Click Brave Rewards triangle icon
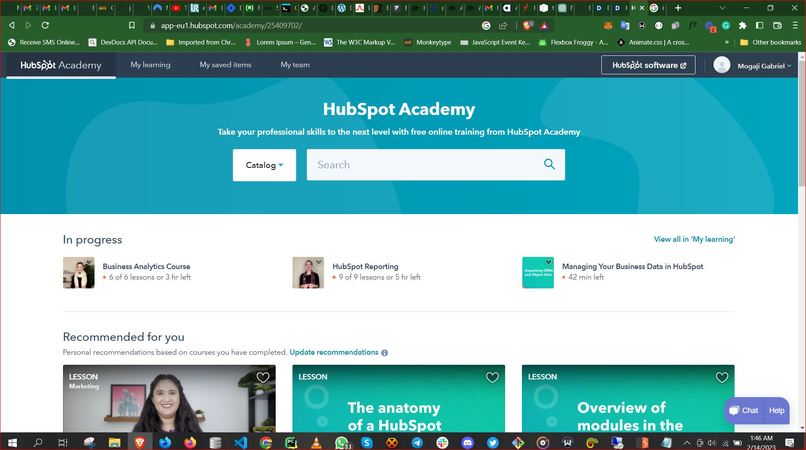Screen dimensions: 806x450 coord(544,25)
